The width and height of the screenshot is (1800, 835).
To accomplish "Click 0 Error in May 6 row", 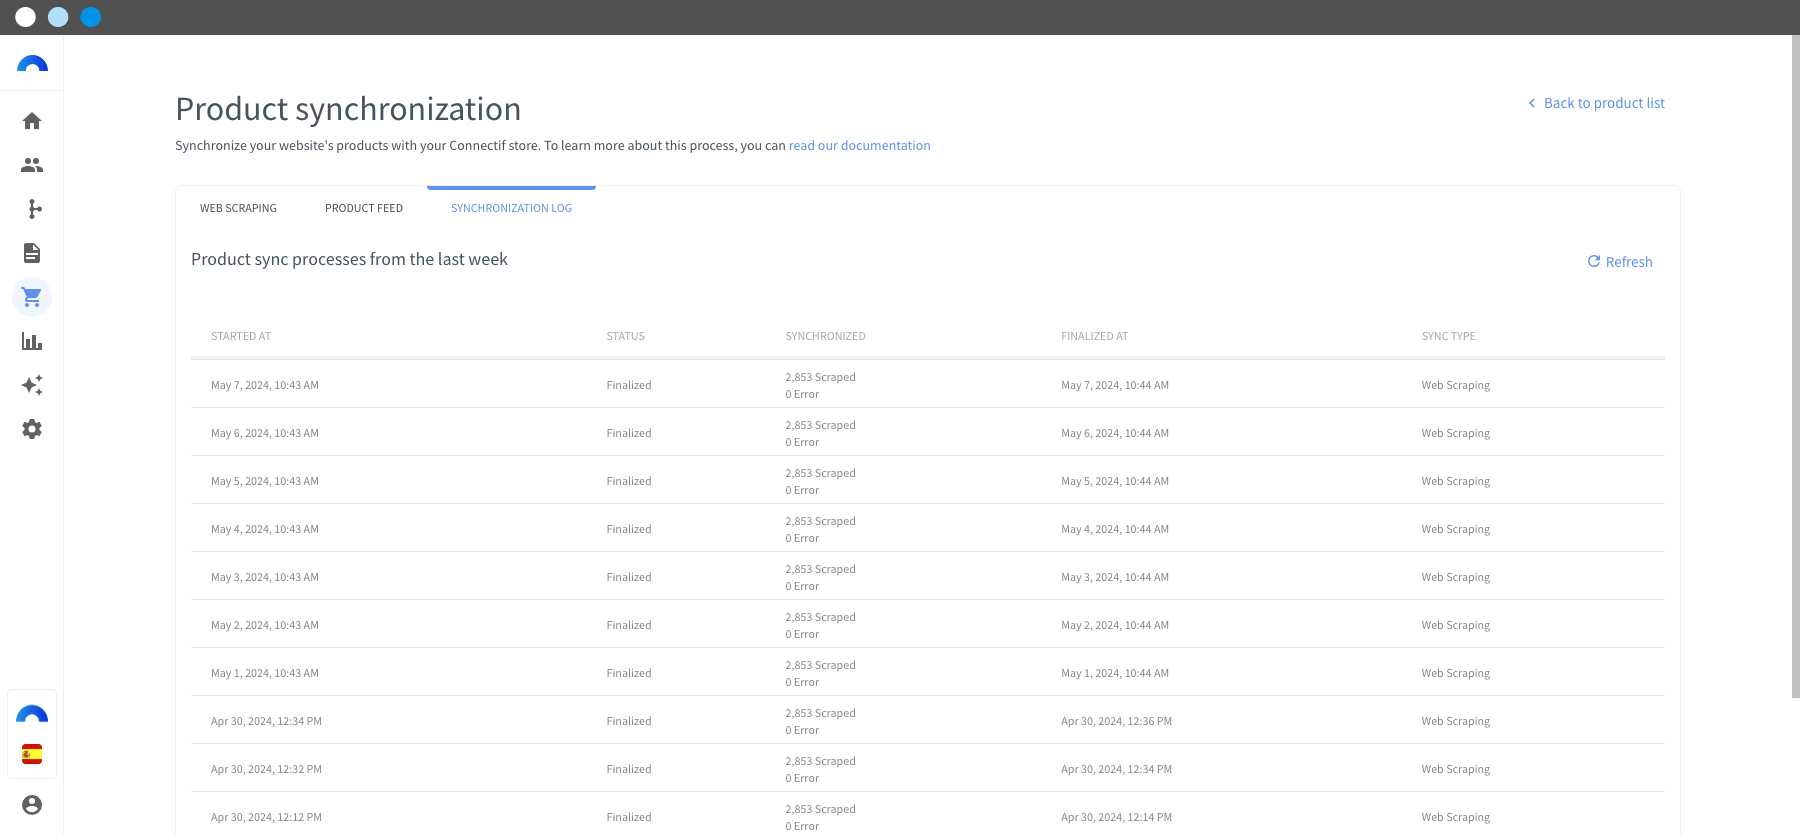I will (x=802, y=442).
